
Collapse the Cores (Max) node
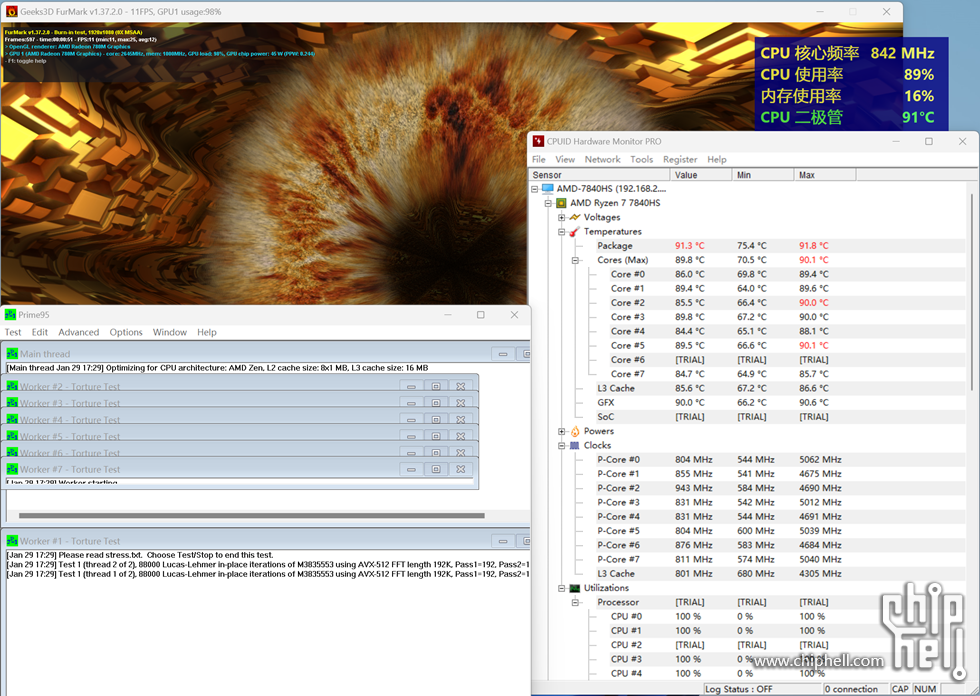click(x=575, y=261)
